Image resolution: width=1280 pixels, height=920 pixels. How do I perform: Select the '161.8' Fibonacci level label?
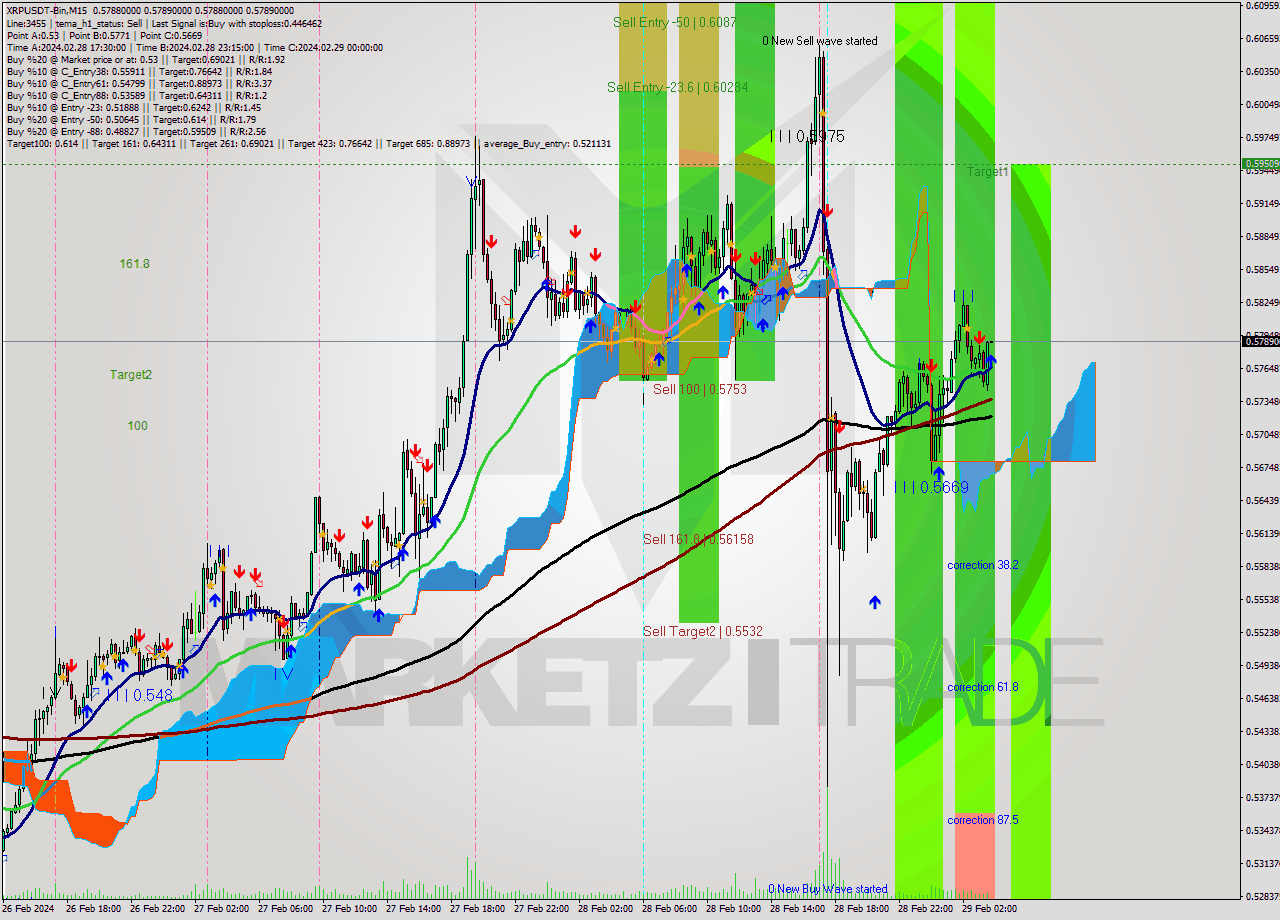click(134, 264)
